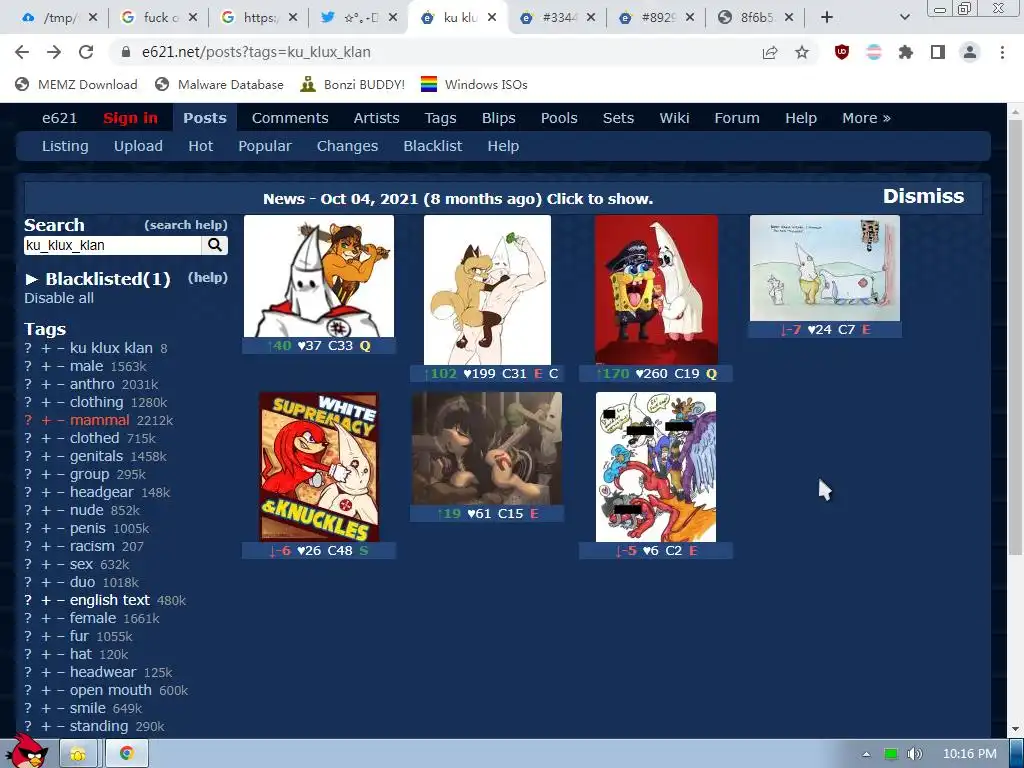Click the question mark beside racism tag

(28, 546)
